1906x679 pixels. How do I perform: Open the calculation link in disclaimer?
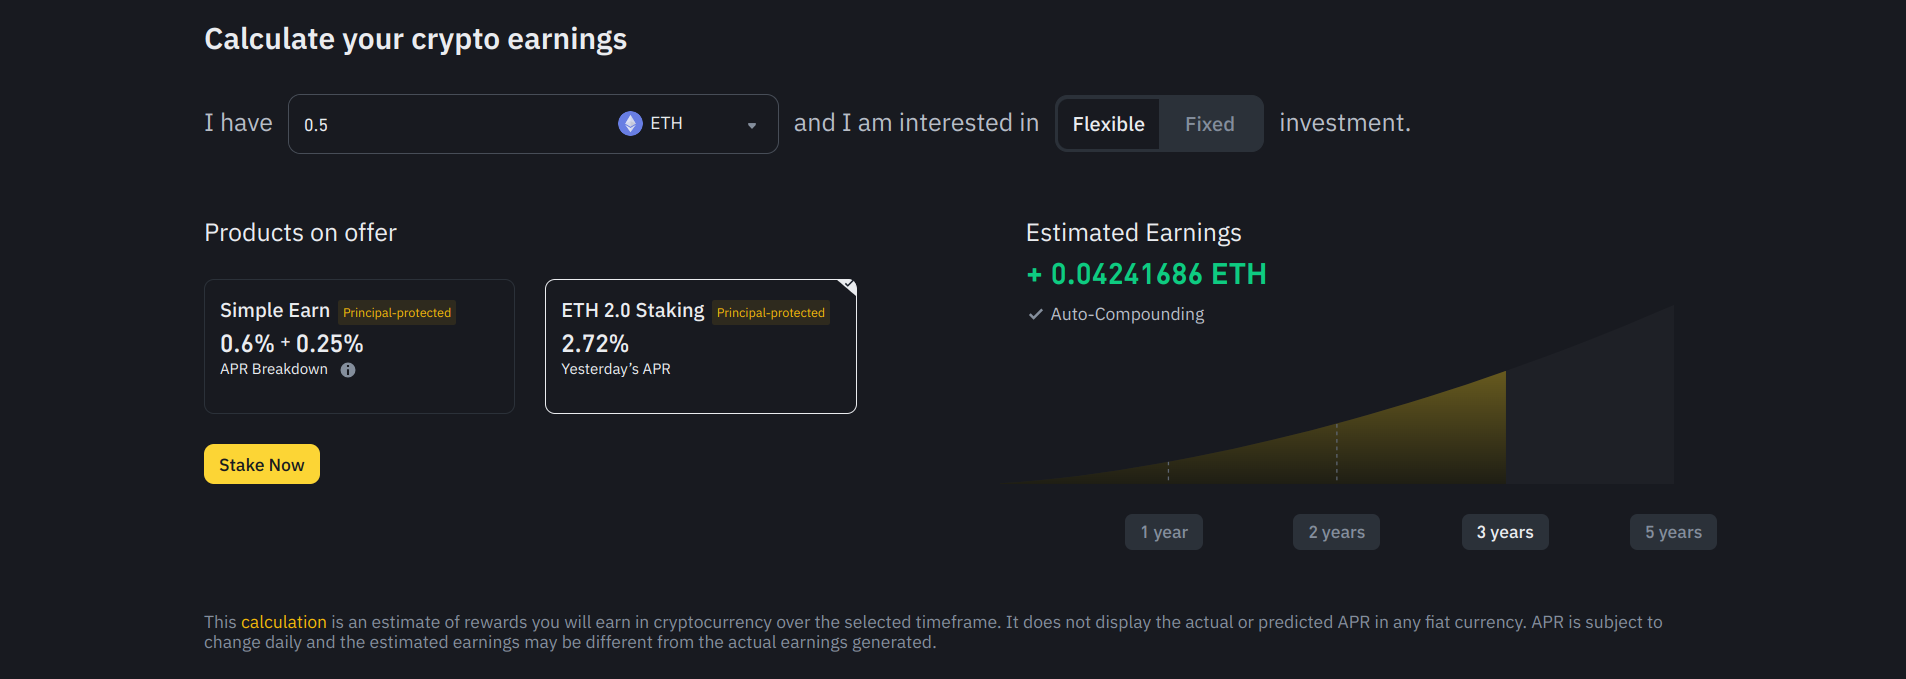[x=284, y=621]
